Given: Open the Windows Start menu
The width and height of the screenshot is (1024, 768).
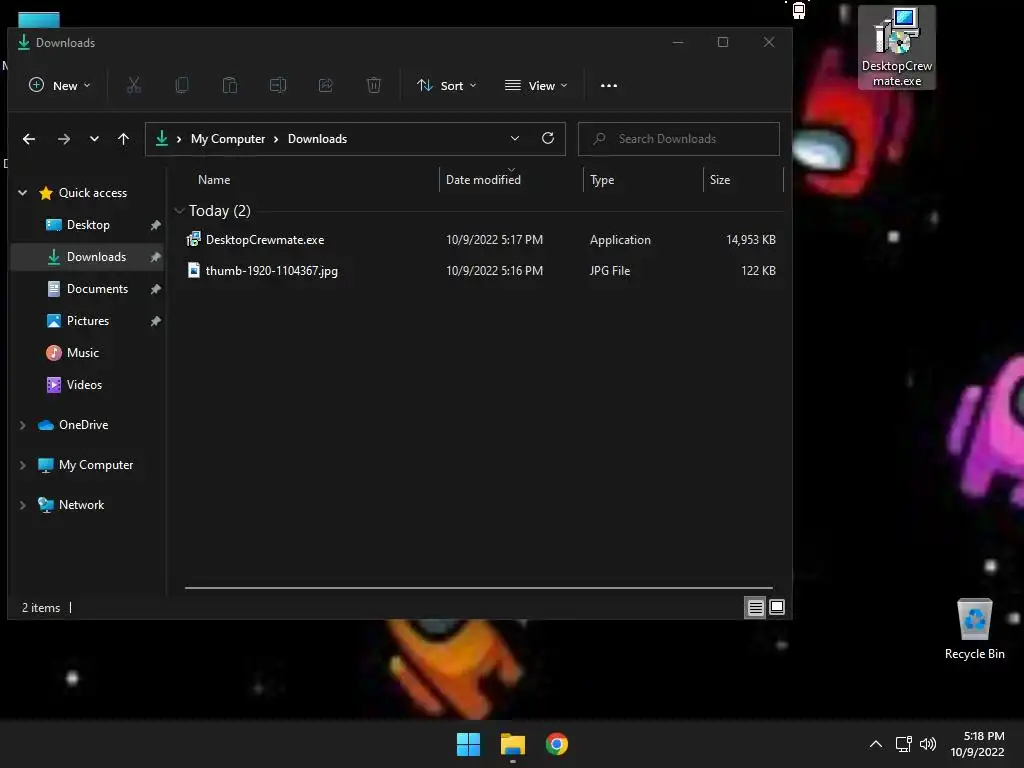Looking at the screenshot, I should [x=468, y=744].
